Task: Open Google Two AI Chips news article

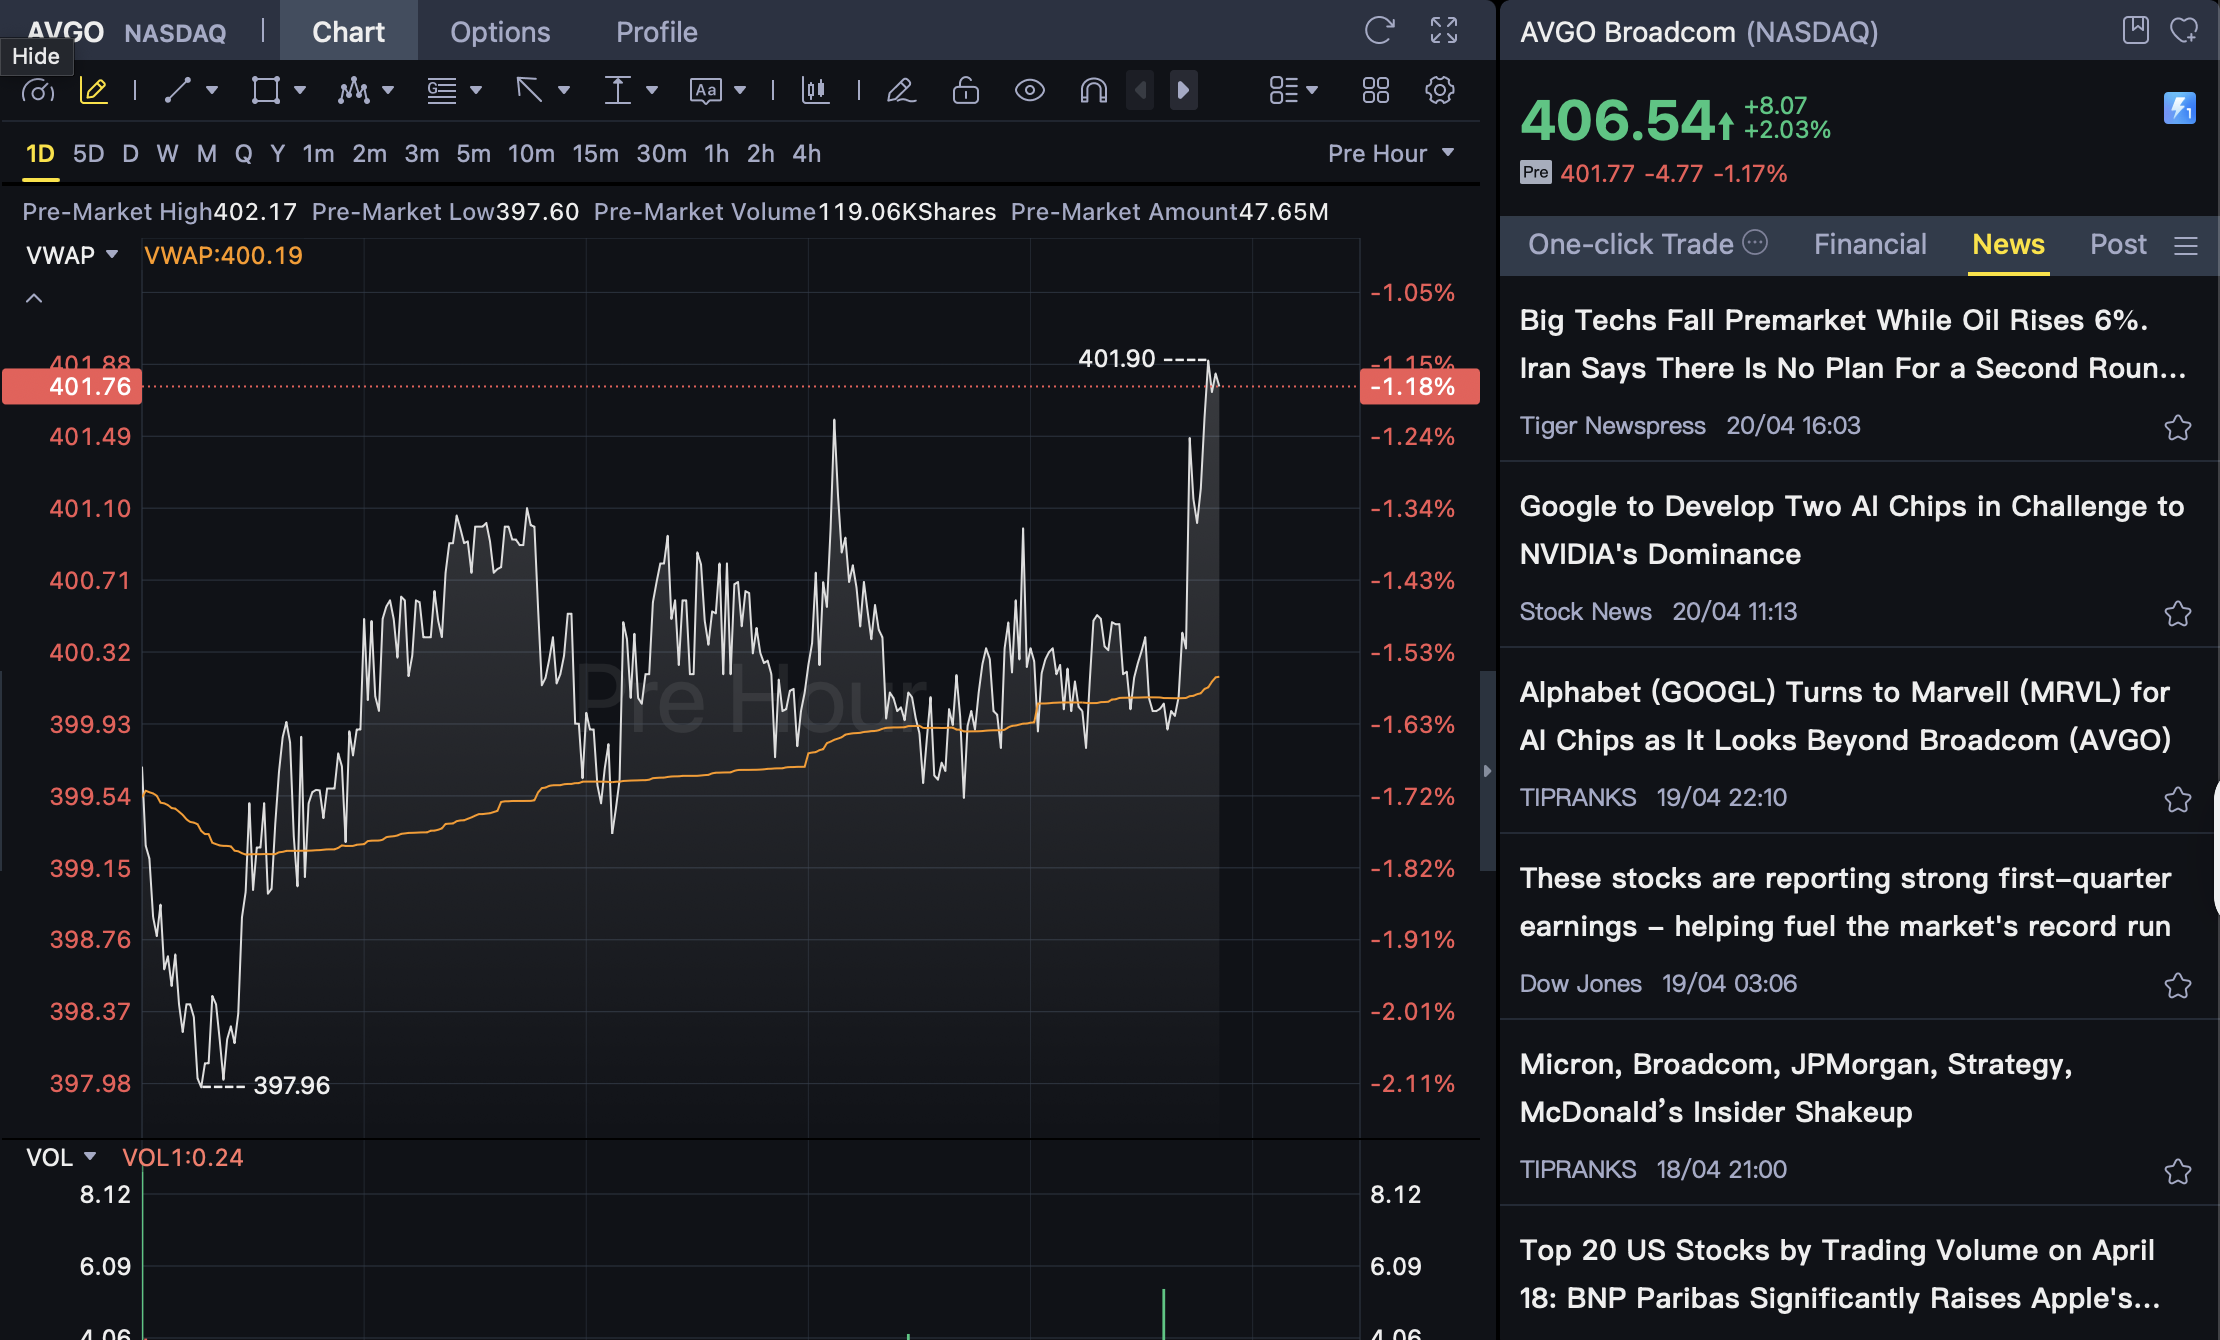Action: (1850, 530)
